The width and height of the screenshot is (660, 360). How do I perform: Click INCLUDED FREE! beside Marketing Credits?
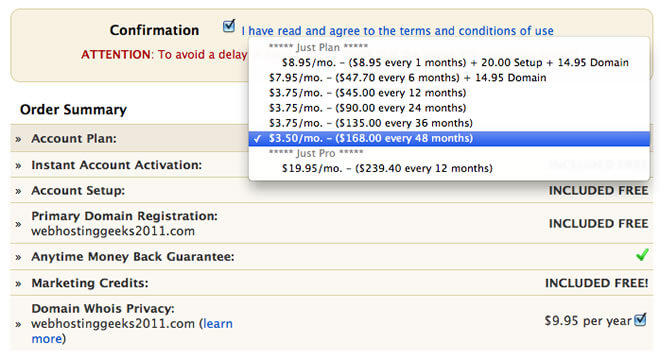pyautogui.click(x=596, y=283)
